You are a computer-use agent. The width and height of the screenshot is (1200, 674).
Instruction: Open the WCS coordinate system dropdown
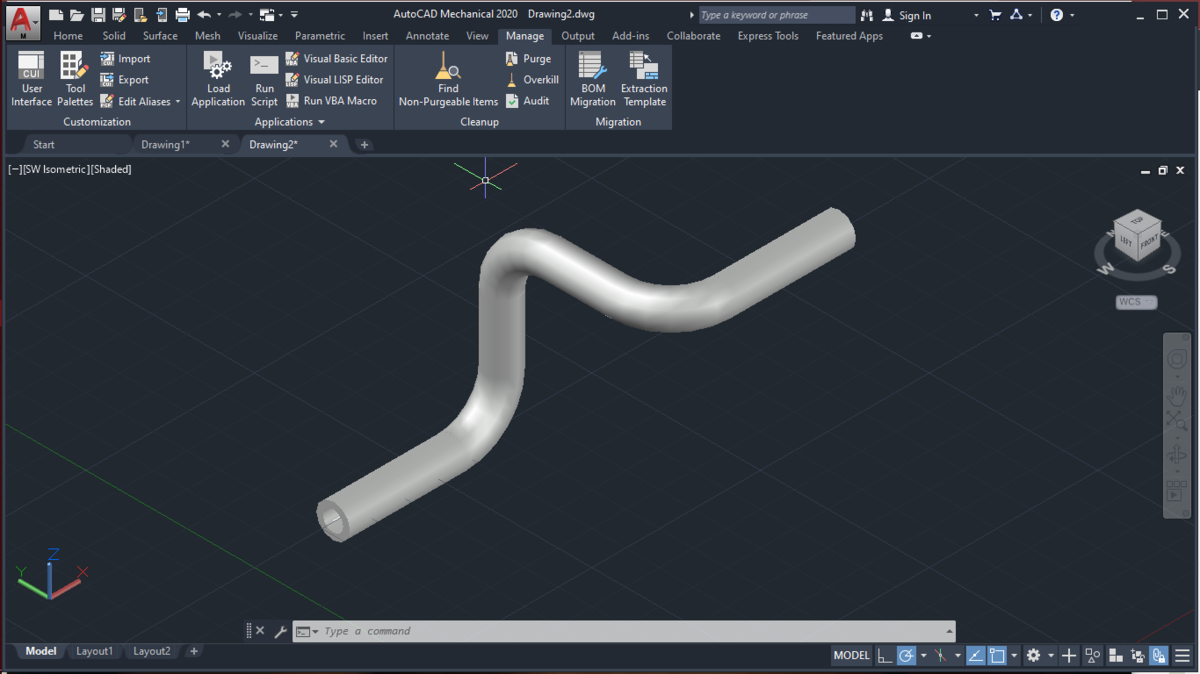[x=1136, y=302]
